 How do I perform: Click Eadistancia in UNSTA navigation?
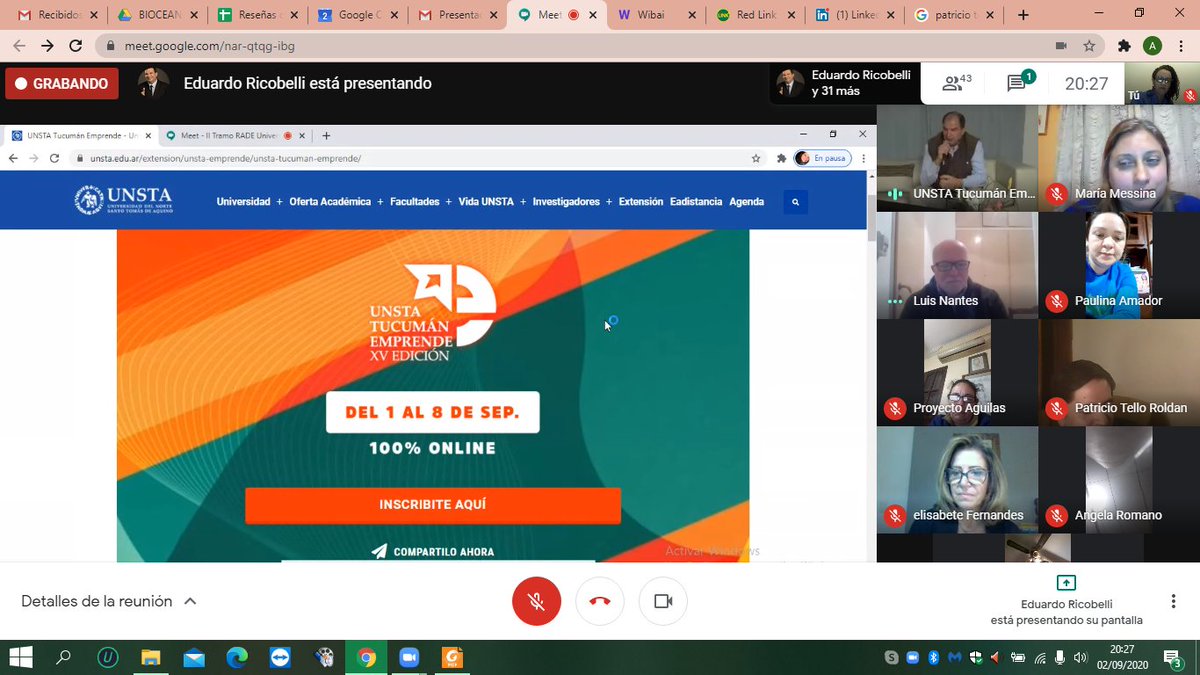(696, 202)
